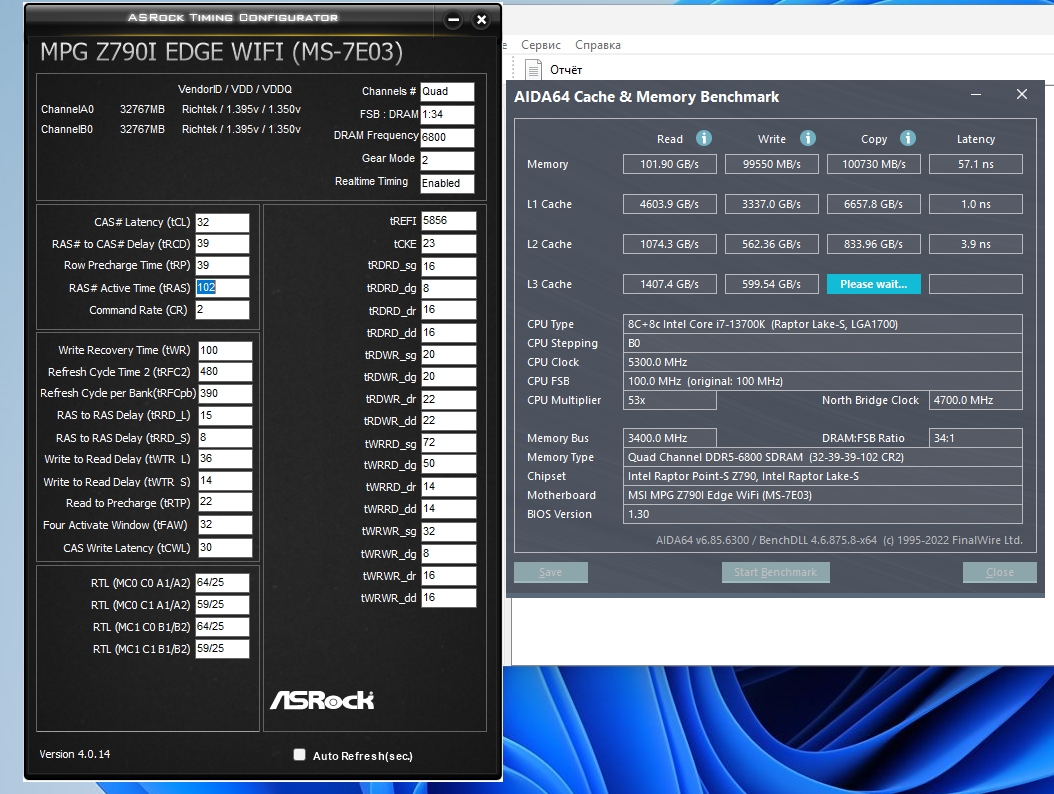Screen dimensions: 1054x794
Task: Click the Row Precharge Time (tRP) field
Action: point(222,266)
